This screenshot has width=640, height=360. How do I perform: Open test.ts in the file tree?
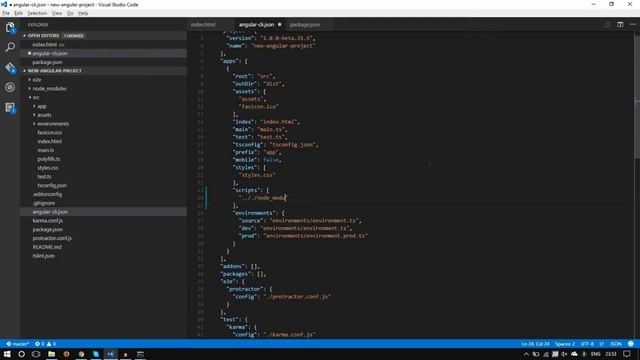point(44,177)
